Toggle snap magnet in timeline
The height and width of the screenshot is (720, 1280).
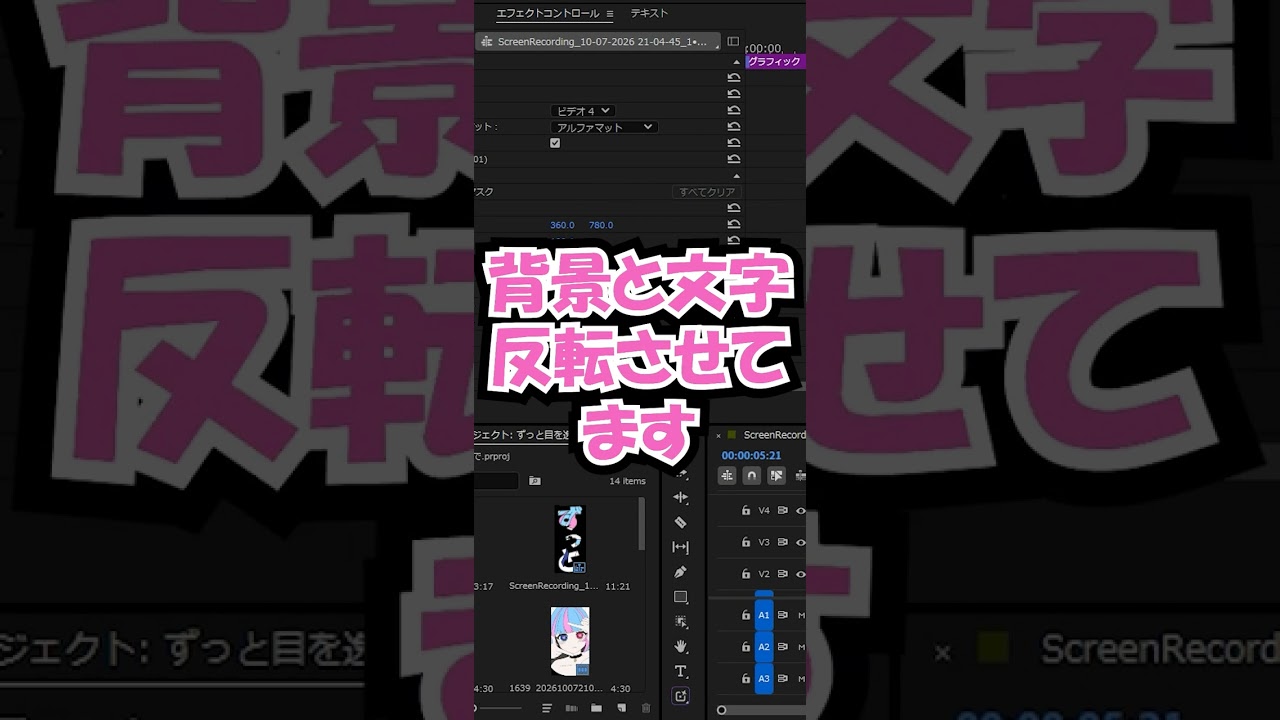coord(752,476)
